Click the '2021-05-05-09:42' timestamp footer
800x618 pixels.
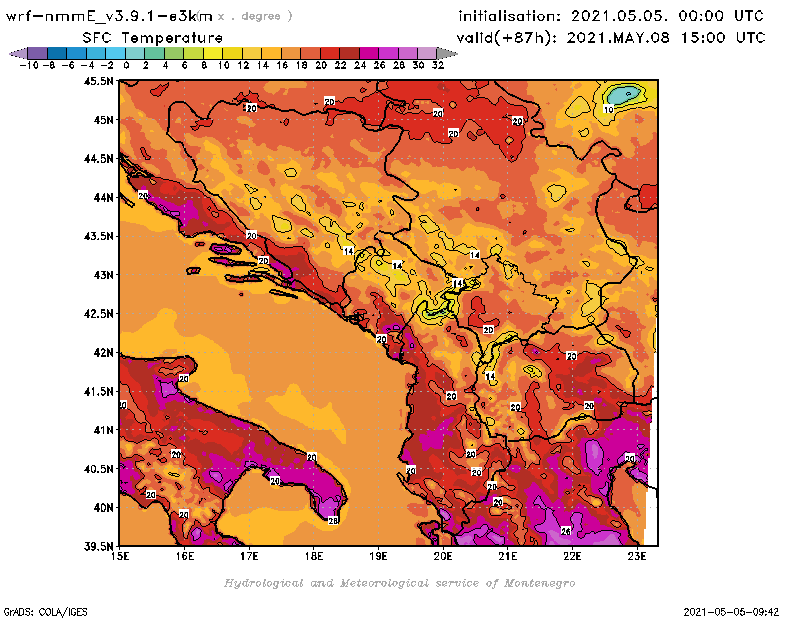point(731,612)
